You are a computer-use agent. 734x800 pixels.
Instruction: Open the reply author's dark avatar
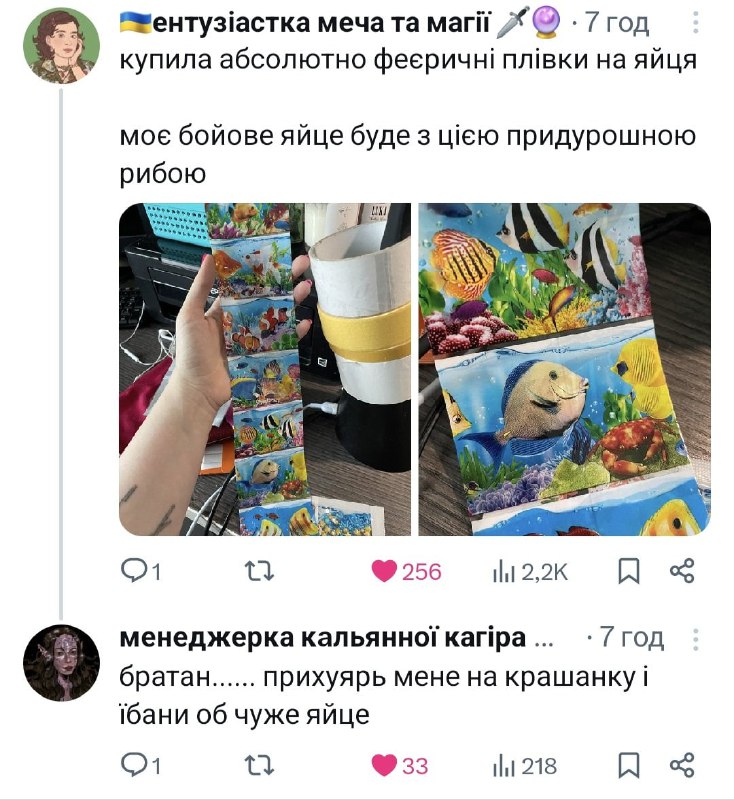[x=61, y=662]
